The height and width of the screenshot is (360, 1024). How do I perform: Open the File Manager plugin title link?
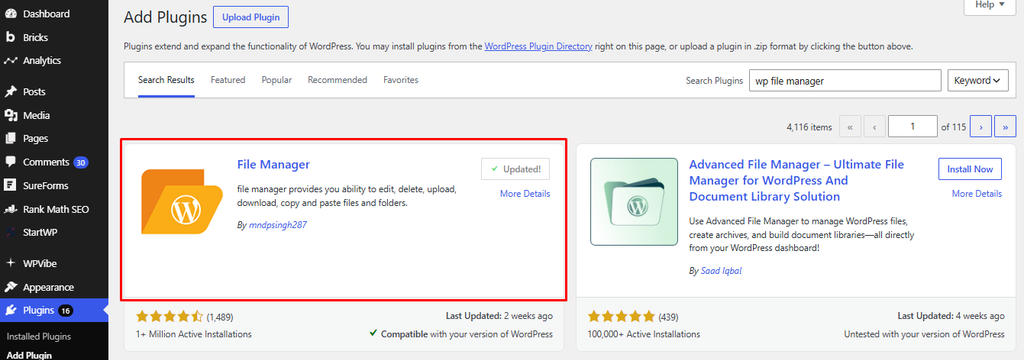click(x=274, y=165)
